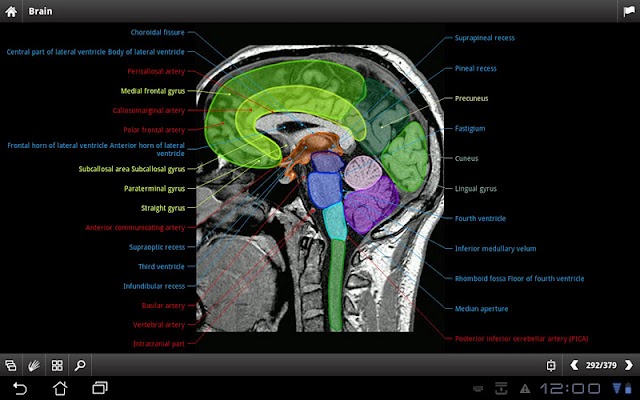
Task: Select the Vertebral artery label
Action: coord(159,325)
